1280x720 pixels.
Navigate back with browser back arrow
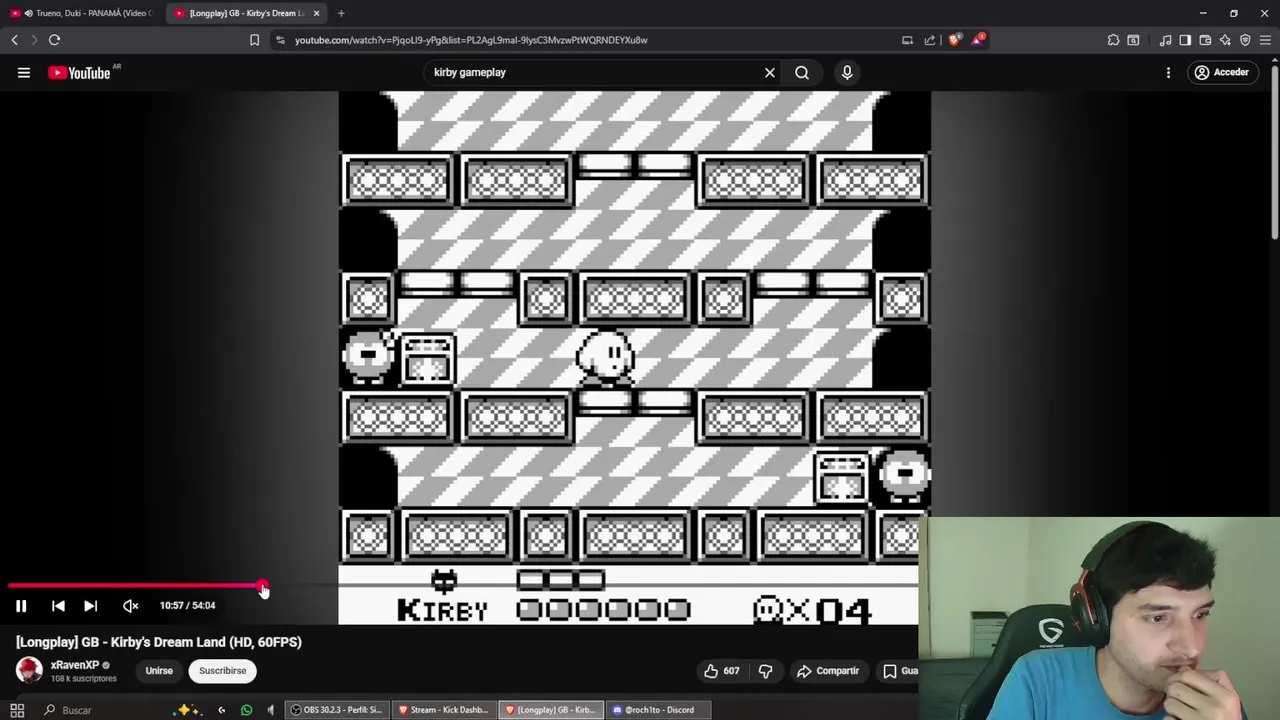point(14,40)
